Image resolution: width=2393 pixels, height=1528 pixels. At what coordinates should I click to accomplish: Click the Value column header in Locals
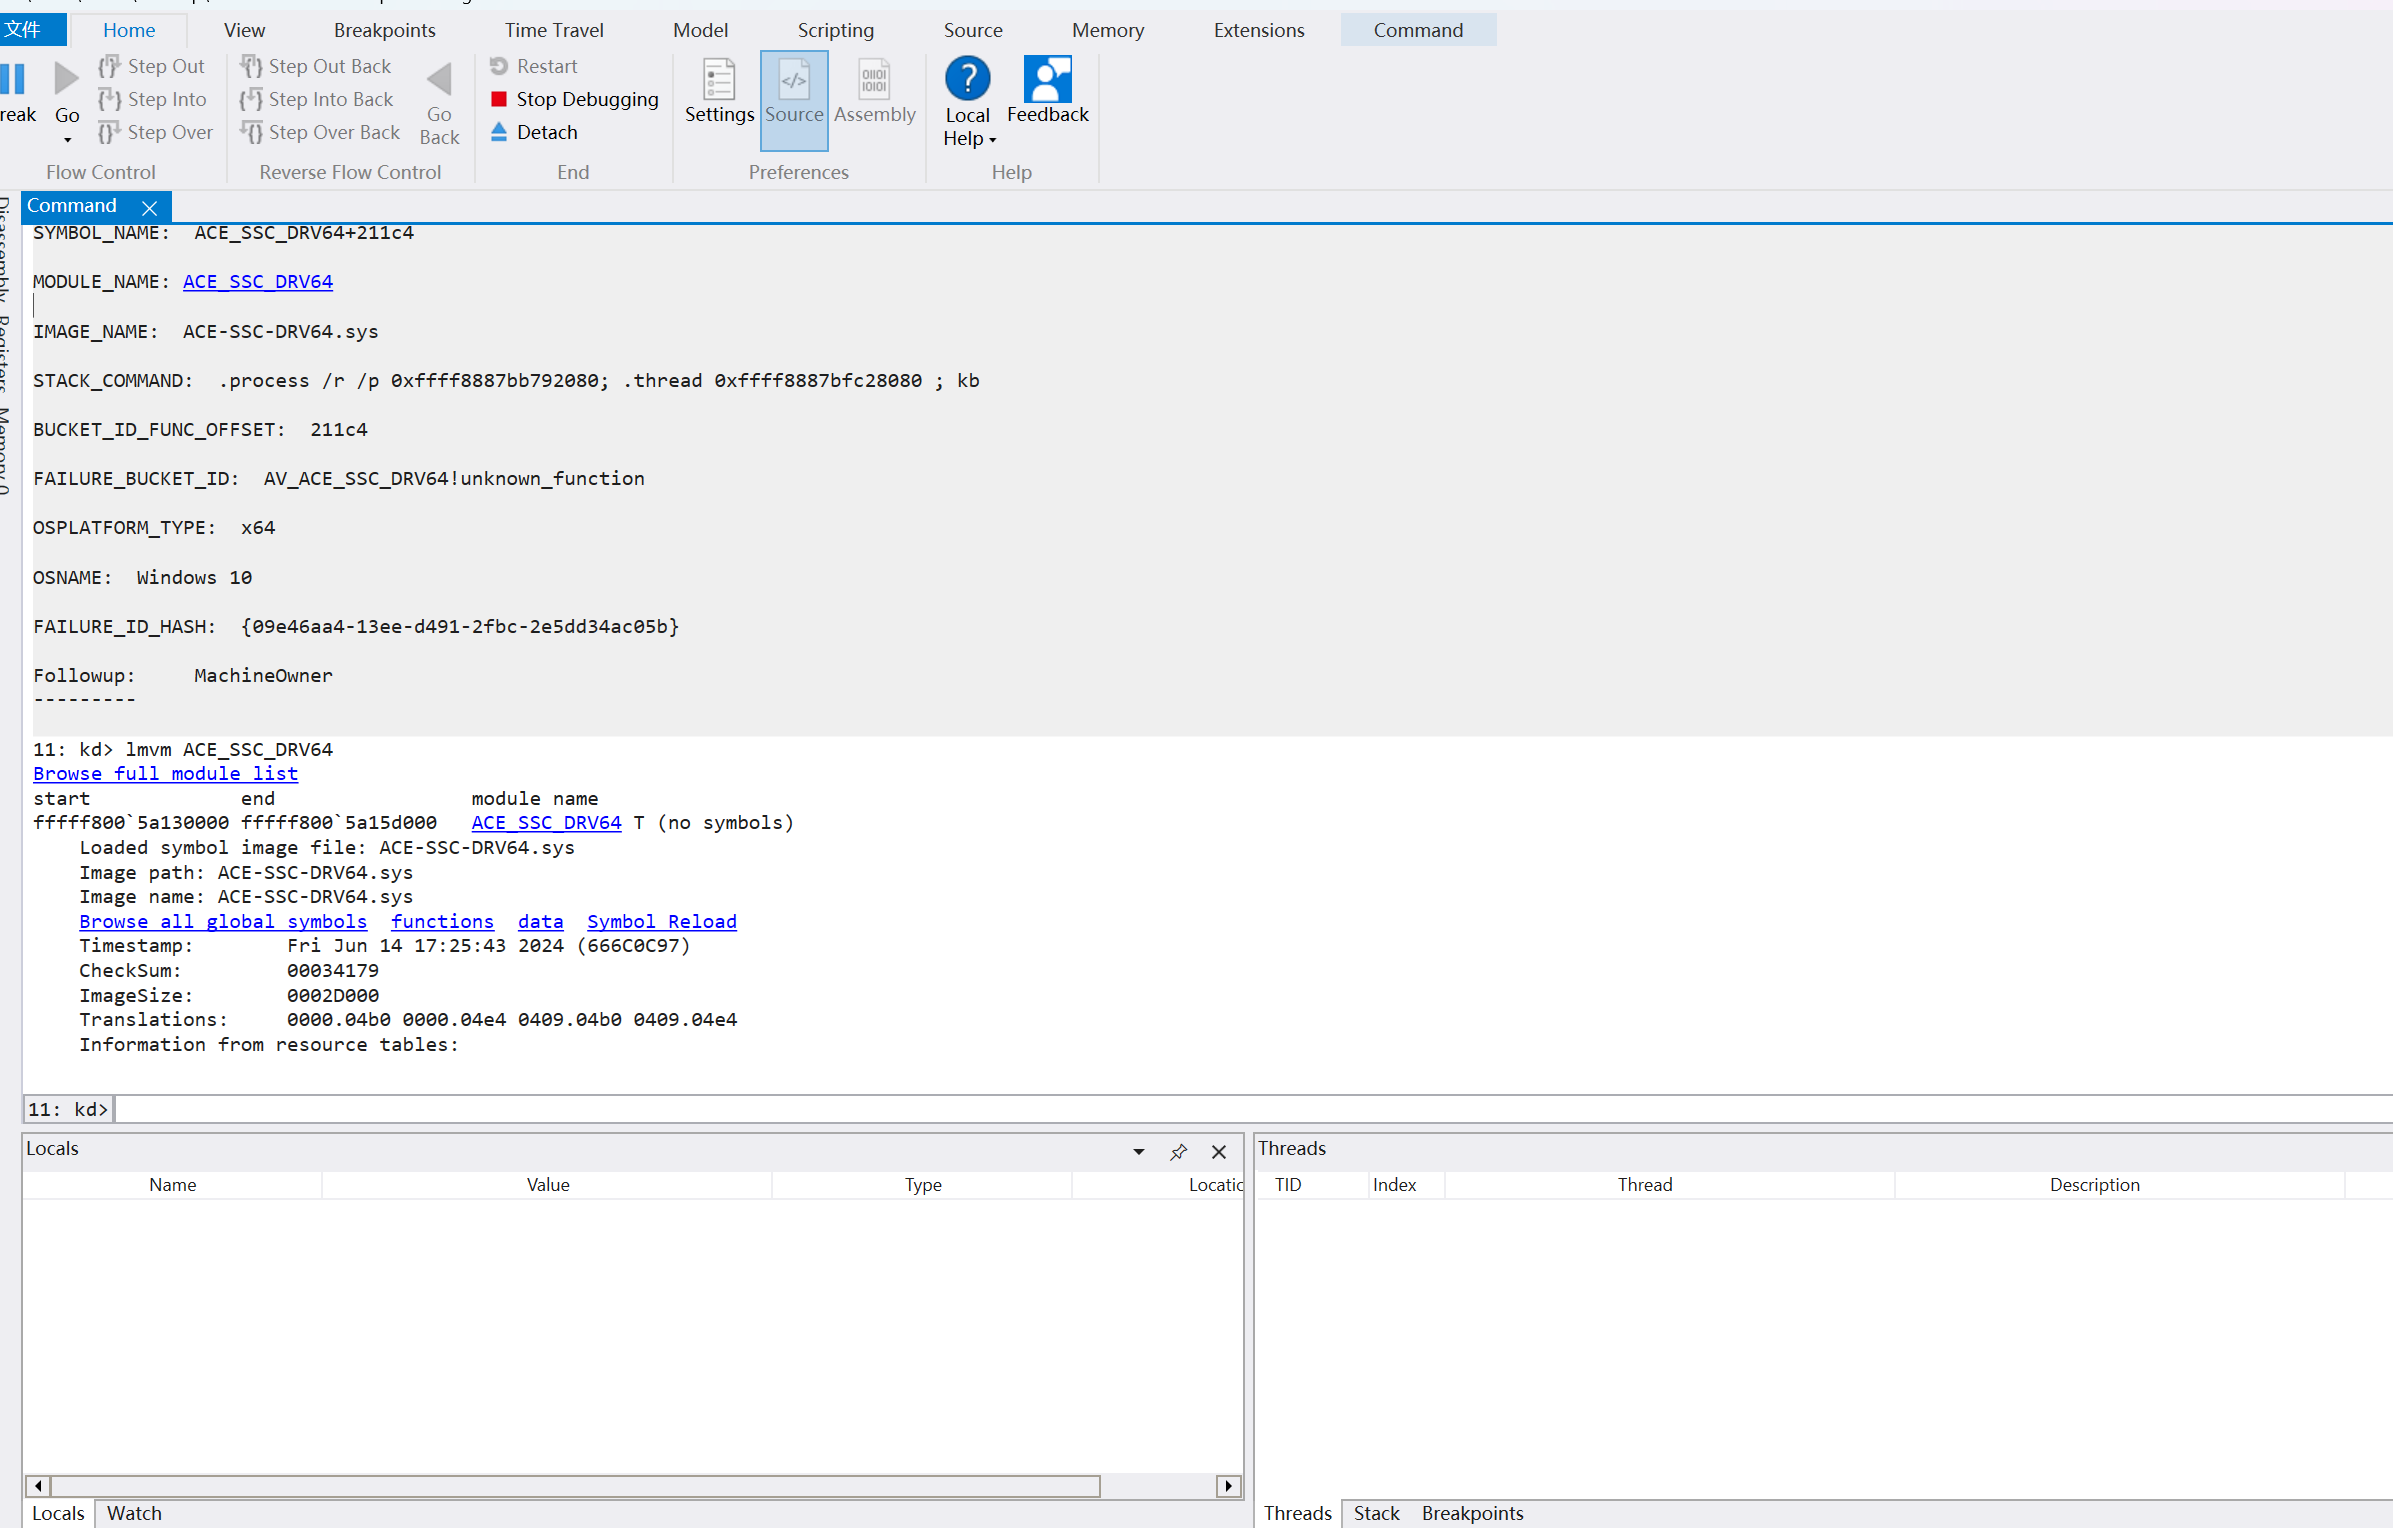tap(547, 1185)
